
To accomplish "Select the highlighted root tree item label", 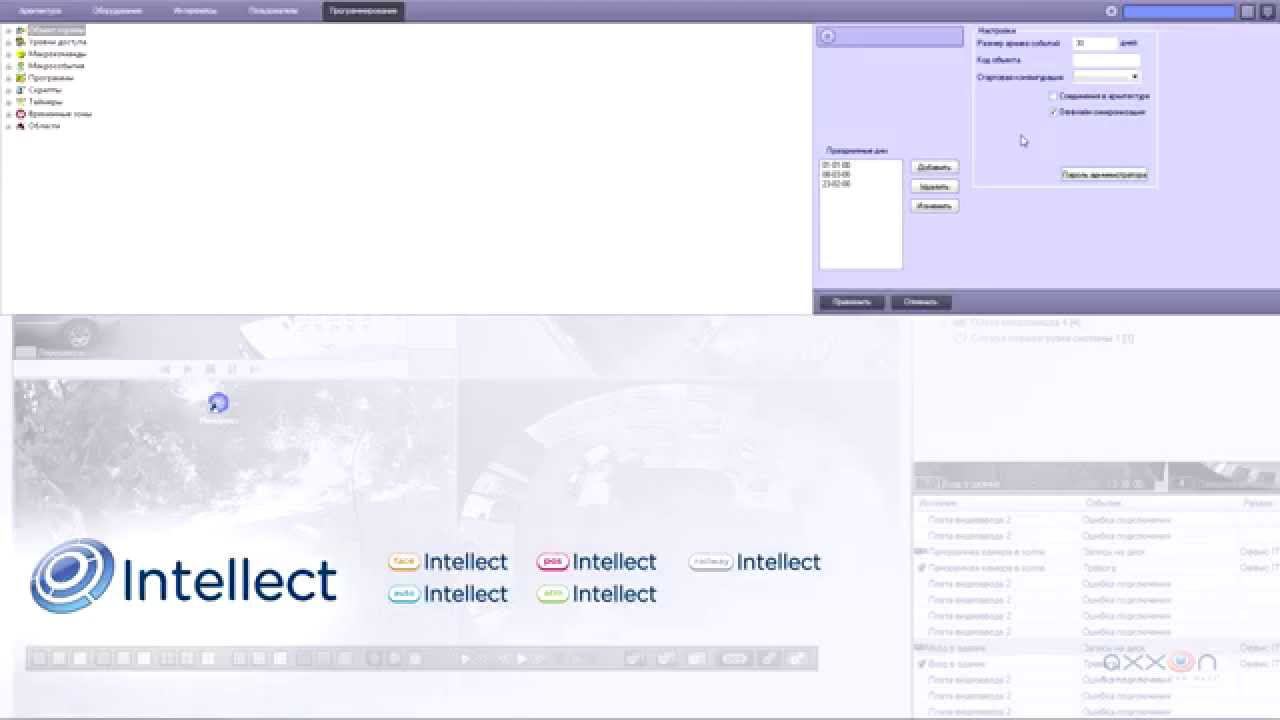I will click(x=56, y=30).
